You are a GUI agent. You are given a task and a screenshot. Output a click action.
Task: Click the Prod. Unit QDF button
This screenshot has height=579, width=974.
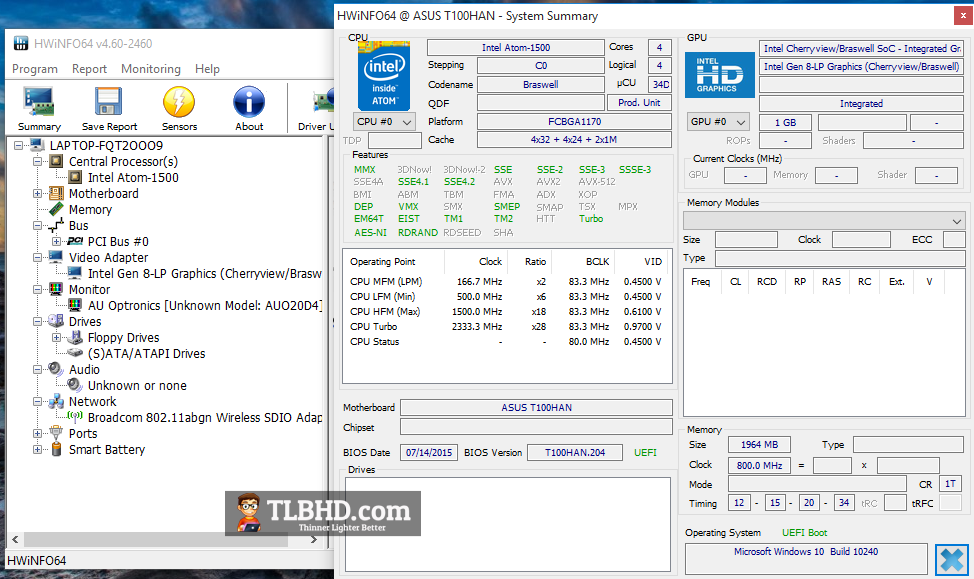(x=639, y=103)
